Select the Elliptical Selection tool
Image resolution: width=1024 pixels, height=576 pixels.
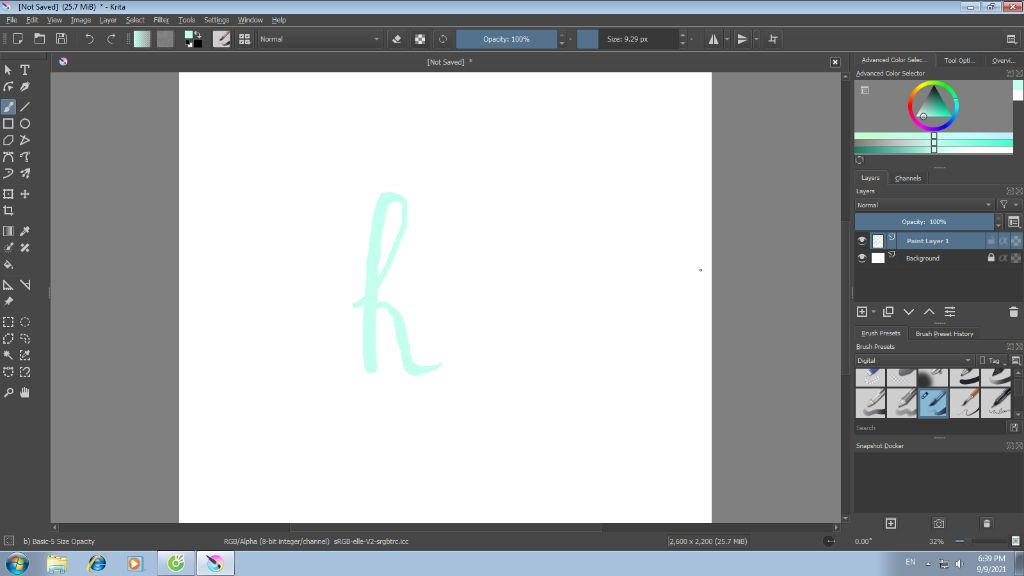[x=25, y=322]
